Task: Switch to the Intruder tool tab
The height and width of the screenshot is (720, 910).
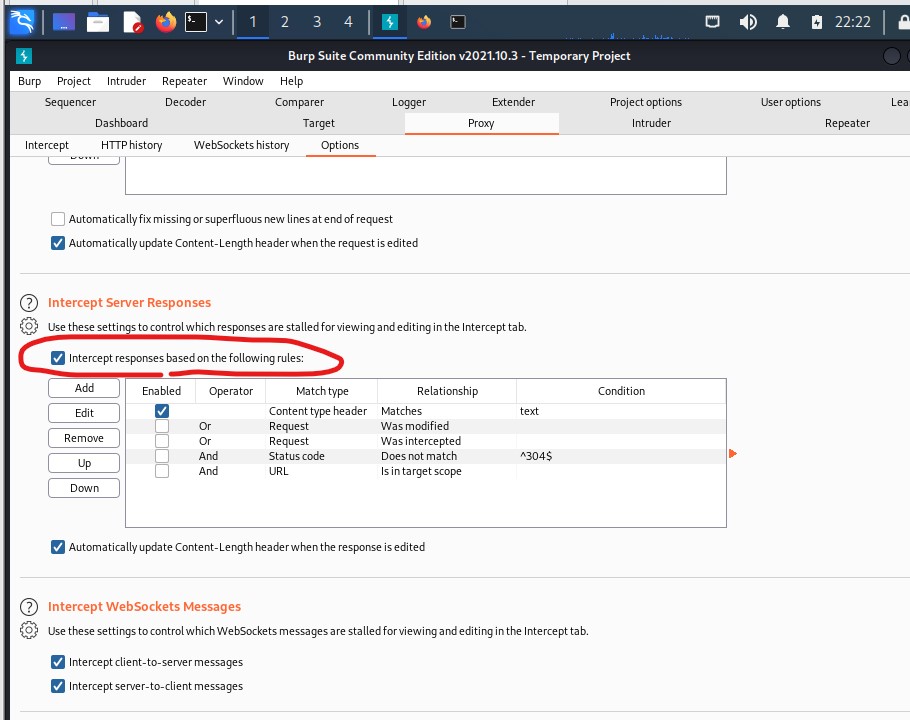Action: (x=651, y=123)
